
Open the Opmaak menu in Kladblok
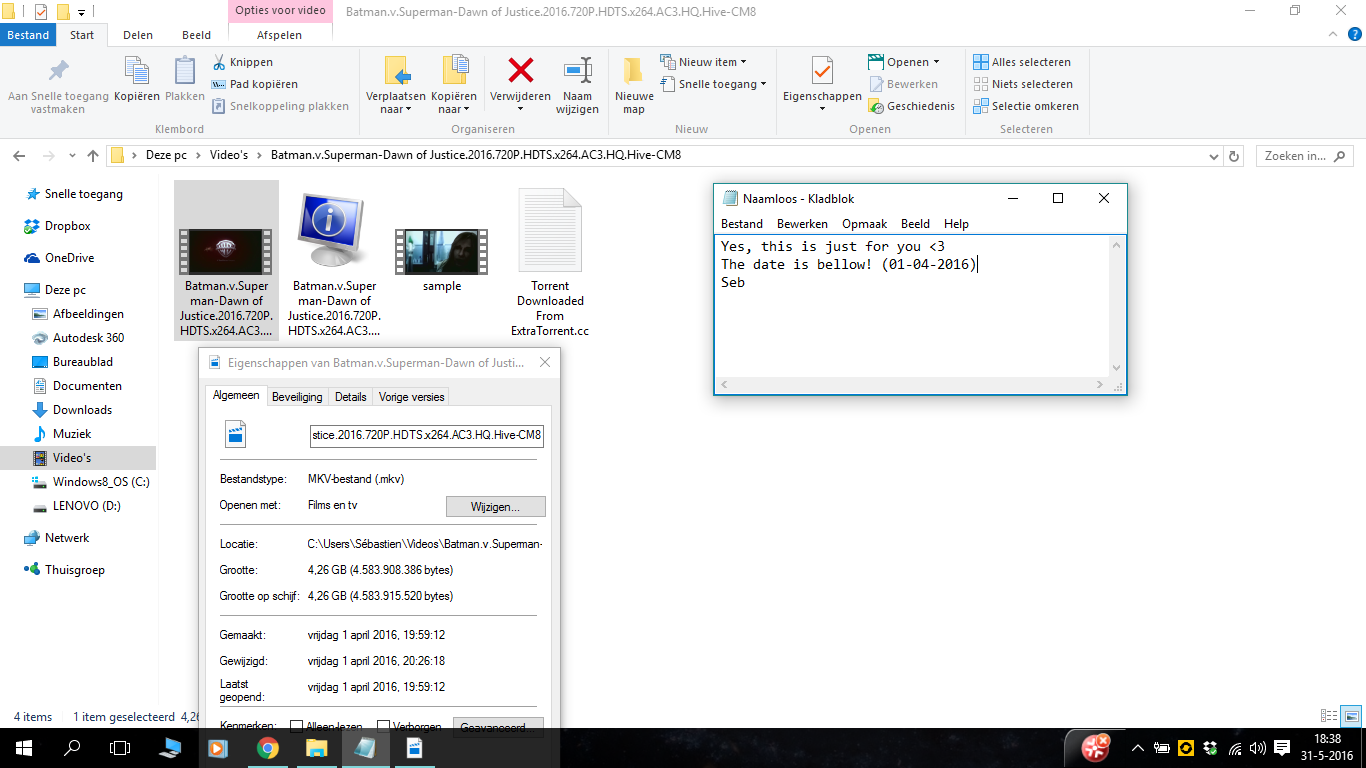pos(864,224)
